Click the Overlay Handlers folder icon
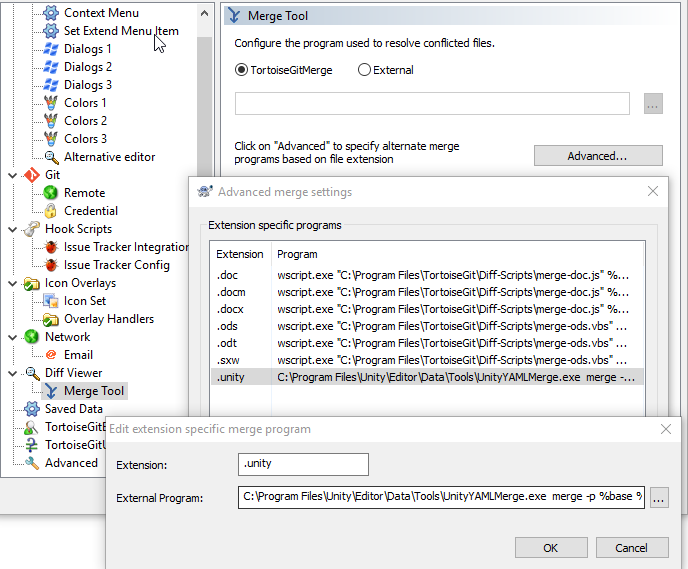The height and width of the screenshot is (569, 688). coord(51,319)
